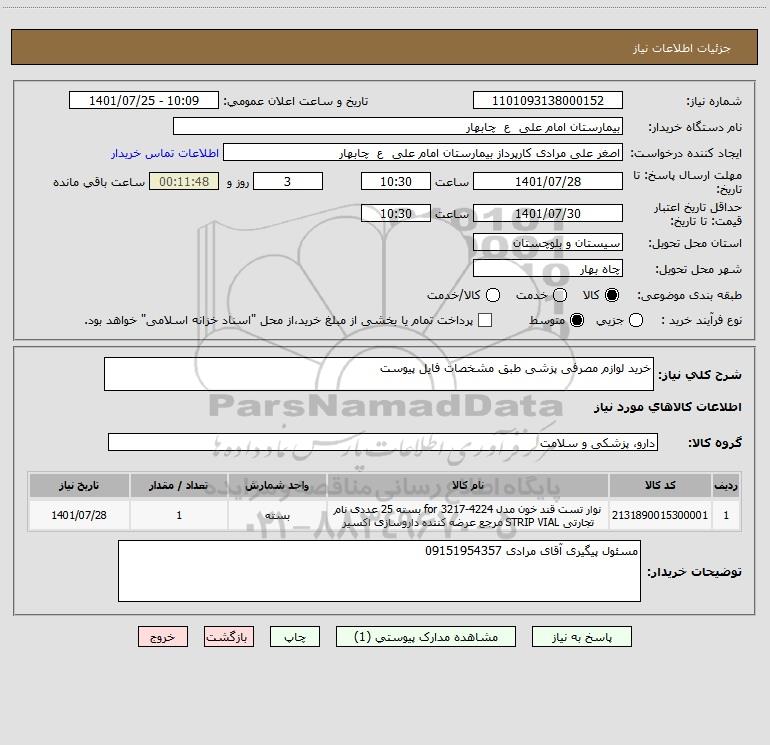The width and height of the screenshot is (770, 745).
Task: Click the price validity date 1401/07/30 field
Action: [x=548, y=213]
